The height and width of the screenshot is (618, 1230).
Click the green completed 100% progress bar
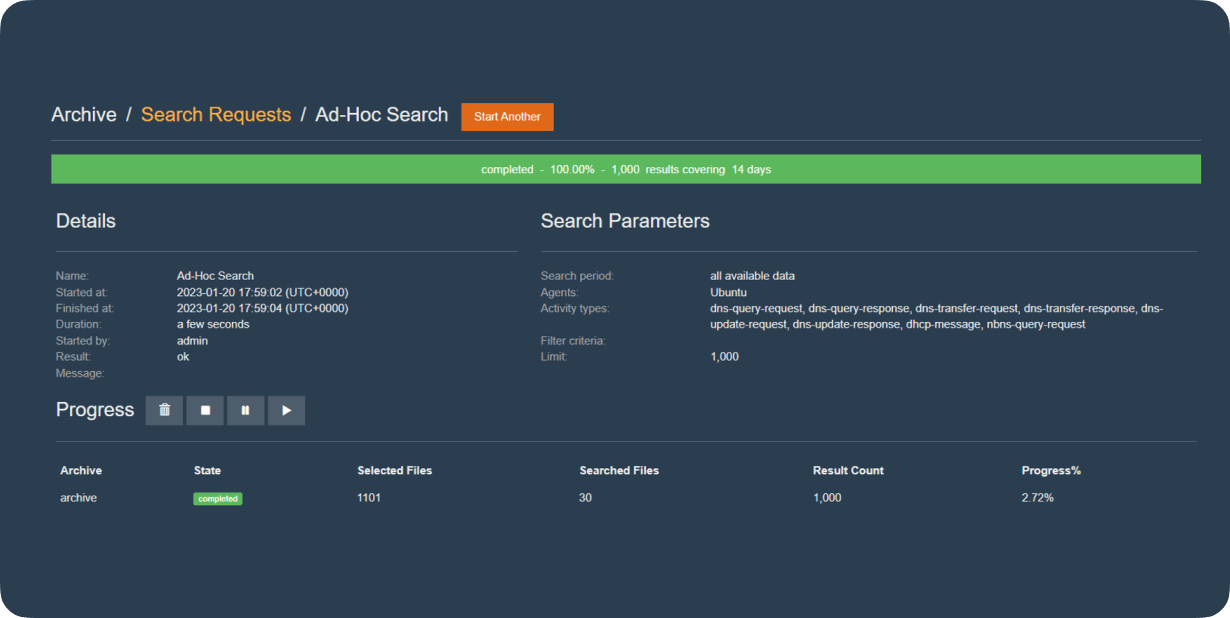pyautogui.click(x=626, y=169)
